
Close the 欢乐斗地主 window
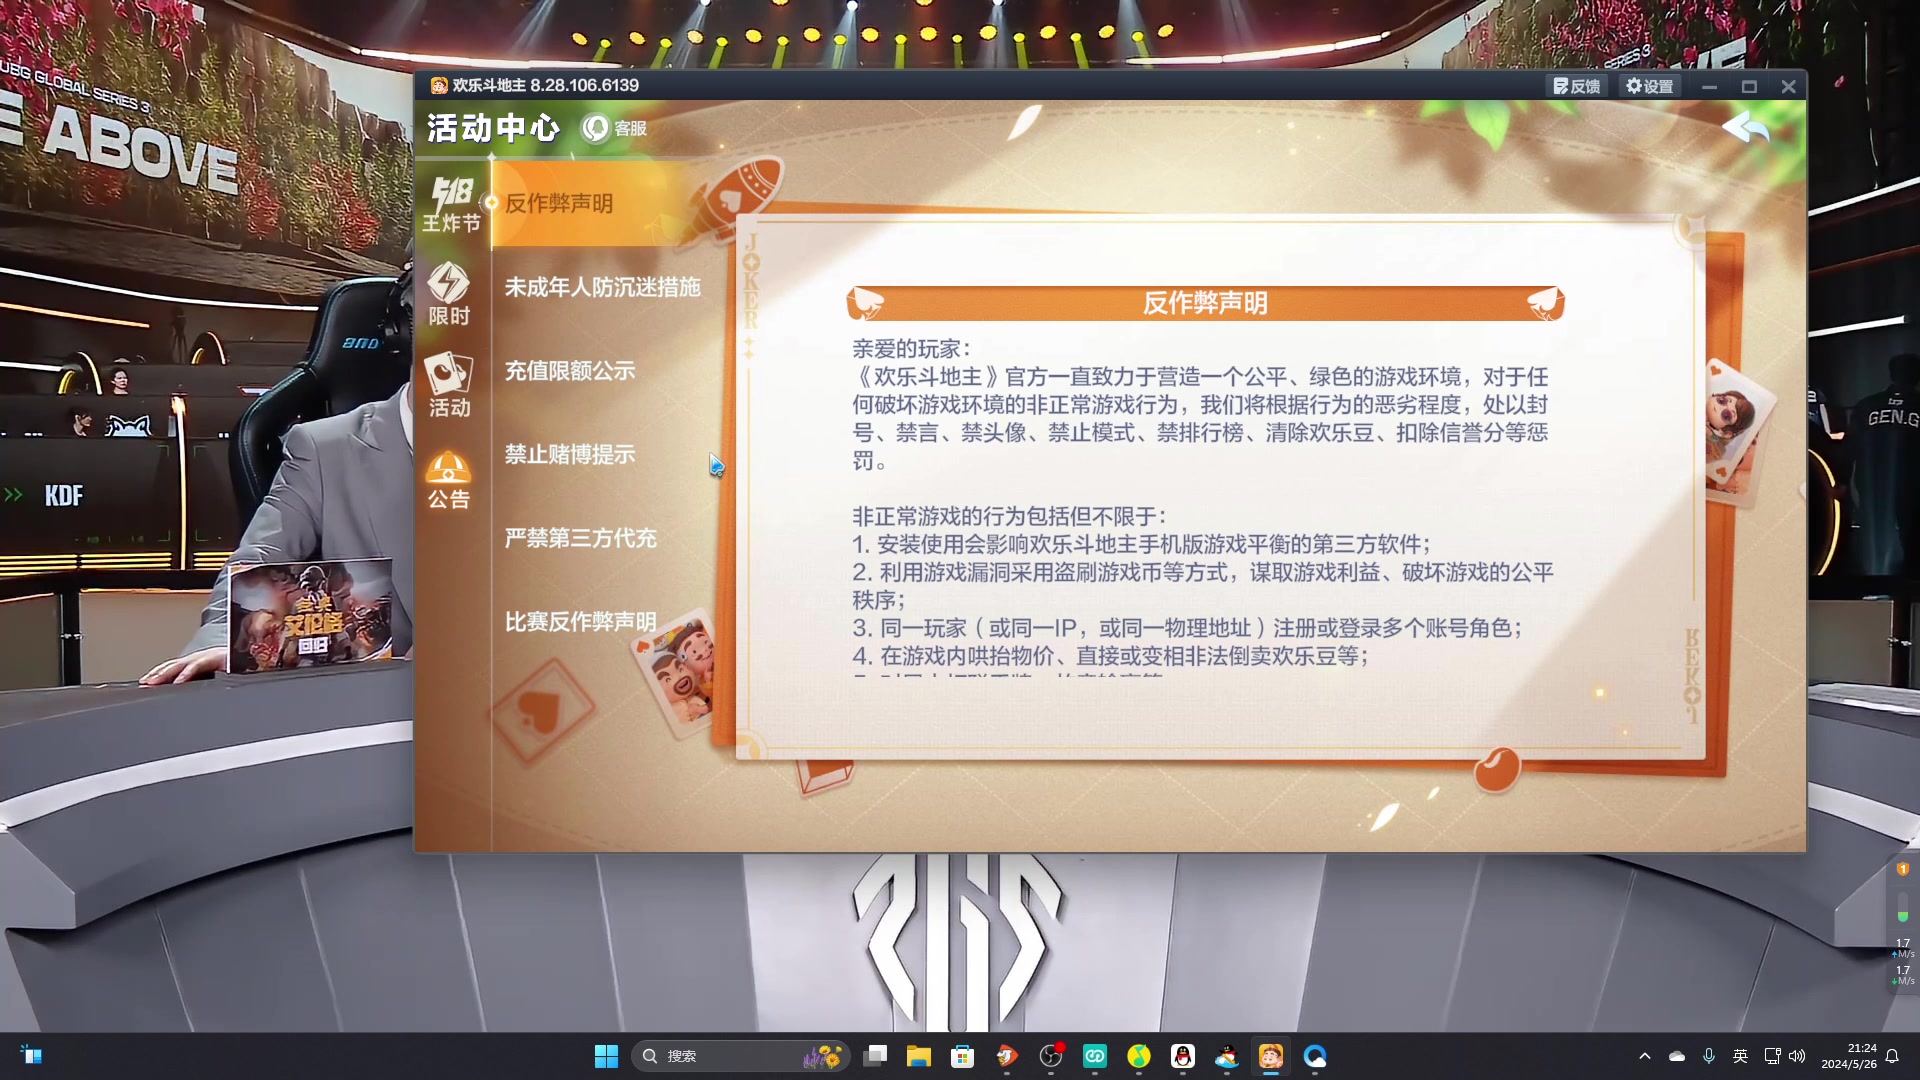point(1788,87)
